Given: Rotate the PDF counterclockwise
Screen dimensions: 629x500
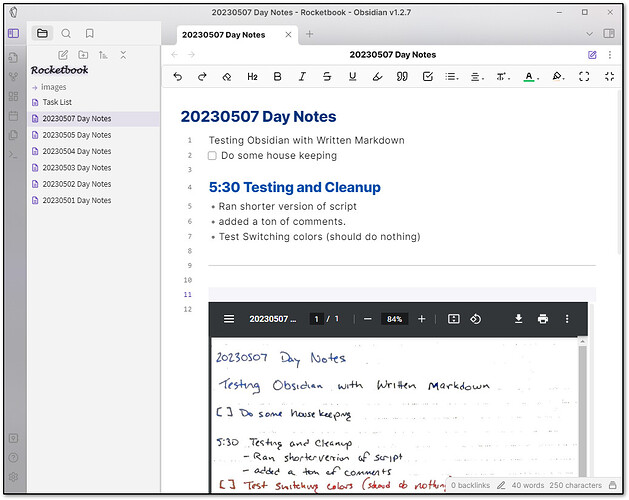Looking at the screenshot, I should pos(476,319).
